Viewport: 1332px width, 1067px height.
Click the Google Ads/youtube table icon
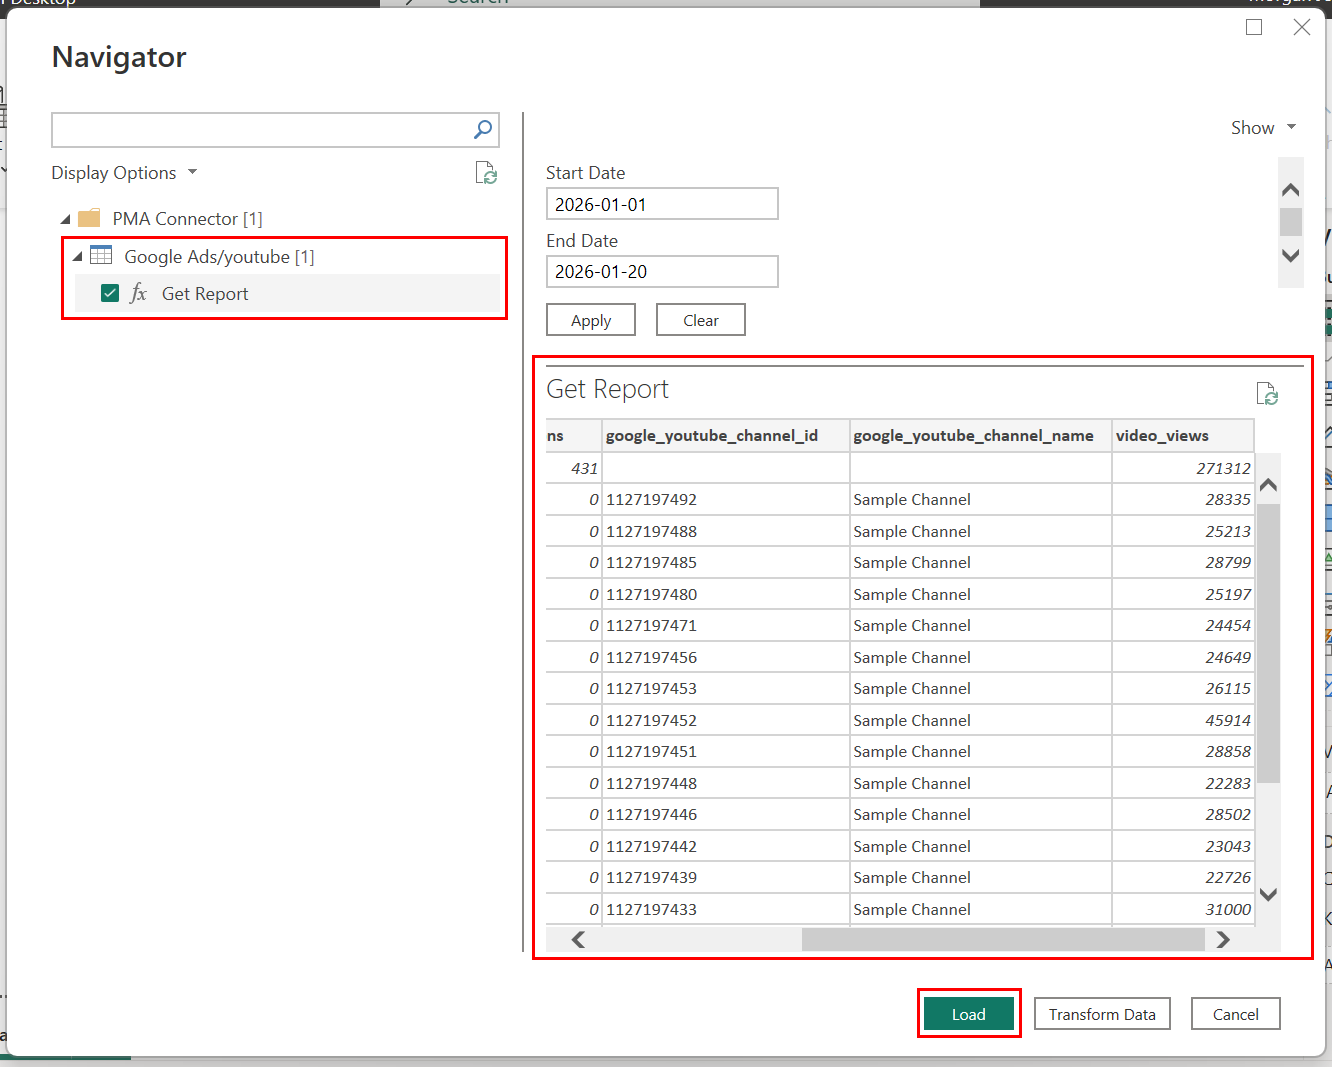pos(101,256)
